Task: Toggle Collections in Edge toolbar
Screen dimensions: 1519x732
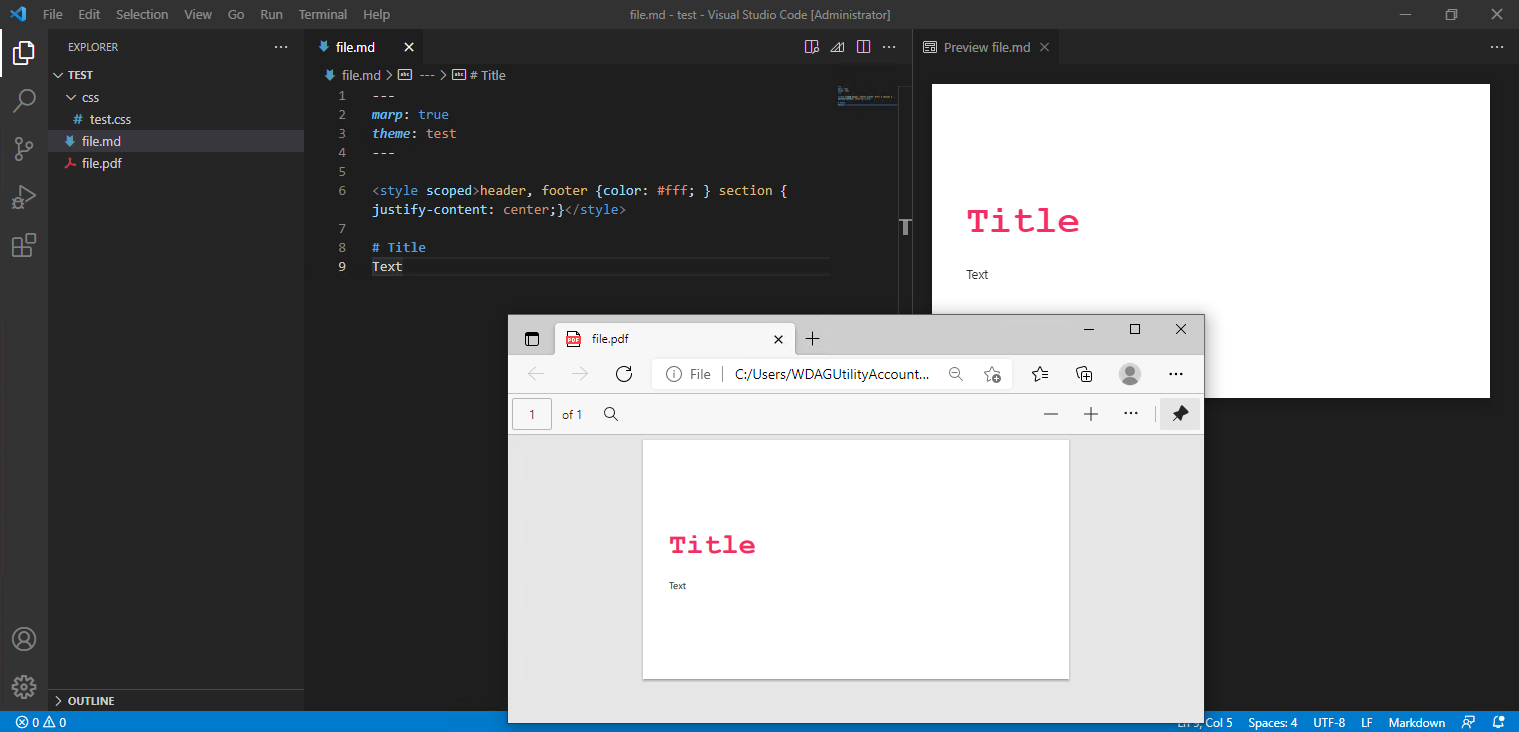Action: tap(1084, 373)
